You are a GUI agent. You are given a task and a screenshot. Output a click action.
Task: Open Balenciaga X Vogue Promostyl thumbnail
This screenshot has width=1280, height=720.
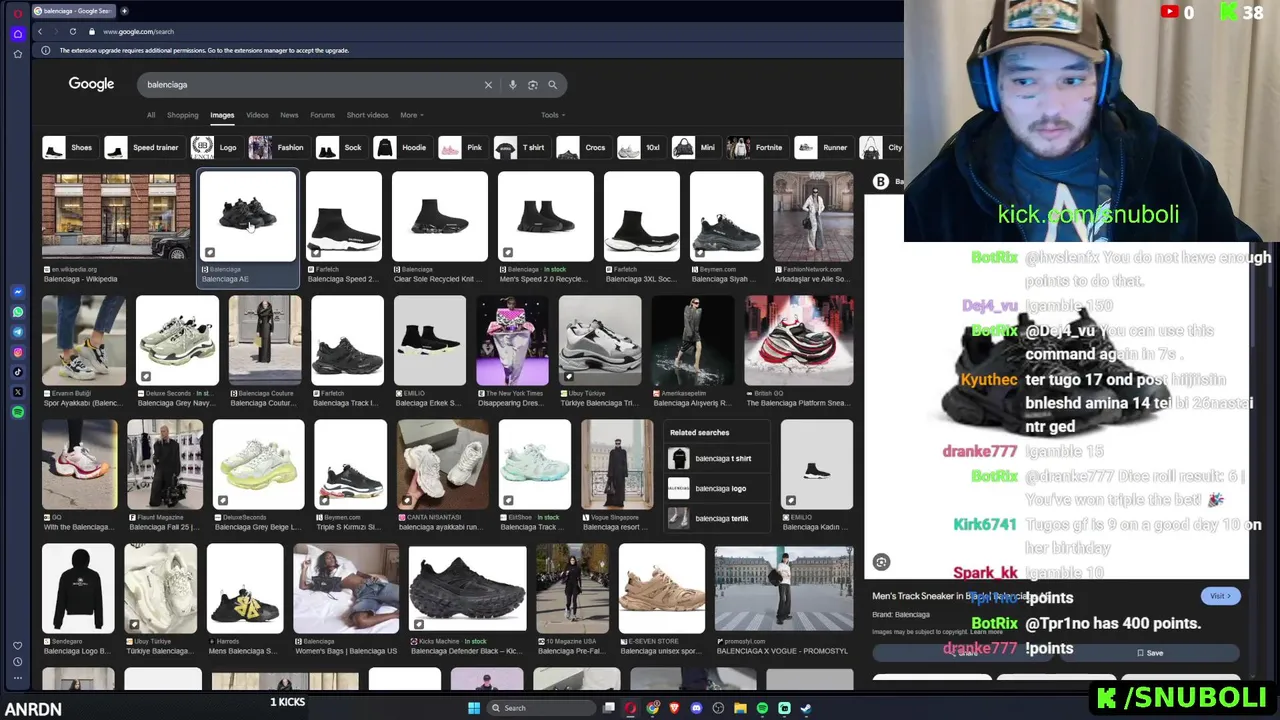(x=784, y=589)
